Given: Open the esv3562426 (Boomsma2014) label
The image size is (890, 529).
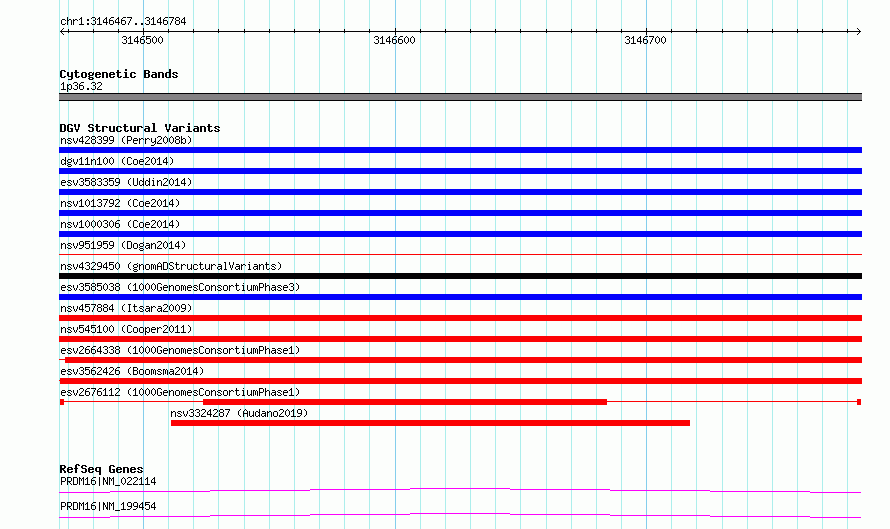Looking at the screenshot, I should click(x=132, y=371).
